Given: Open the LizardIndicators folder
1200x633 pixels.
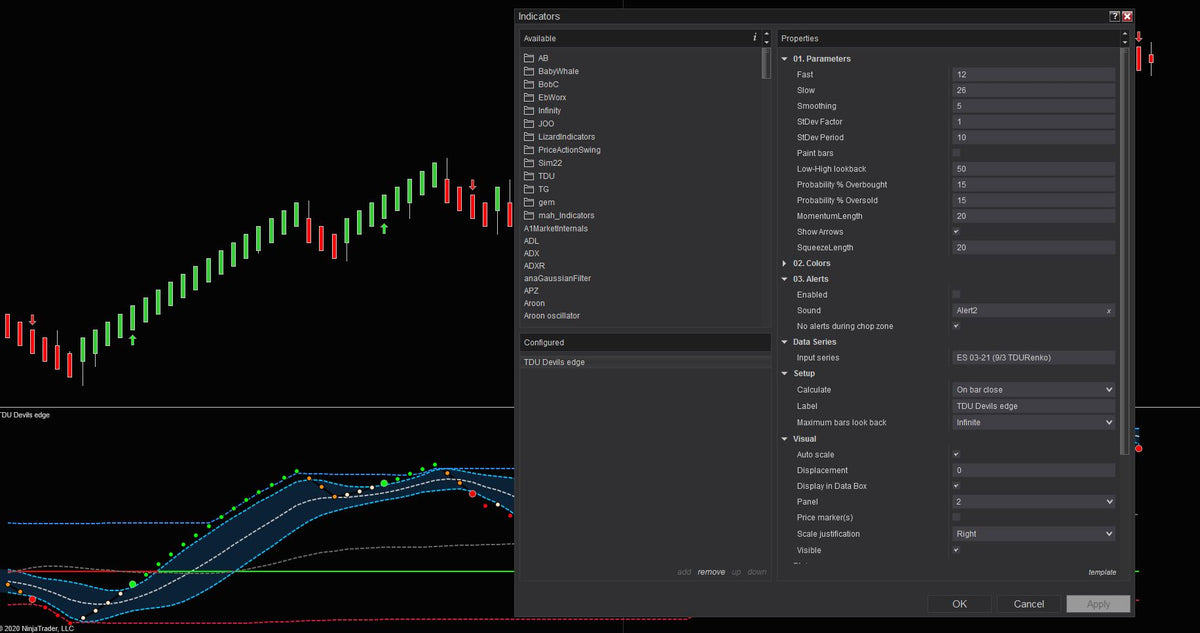Looking at the screenshot, I should tap(566, 136).
